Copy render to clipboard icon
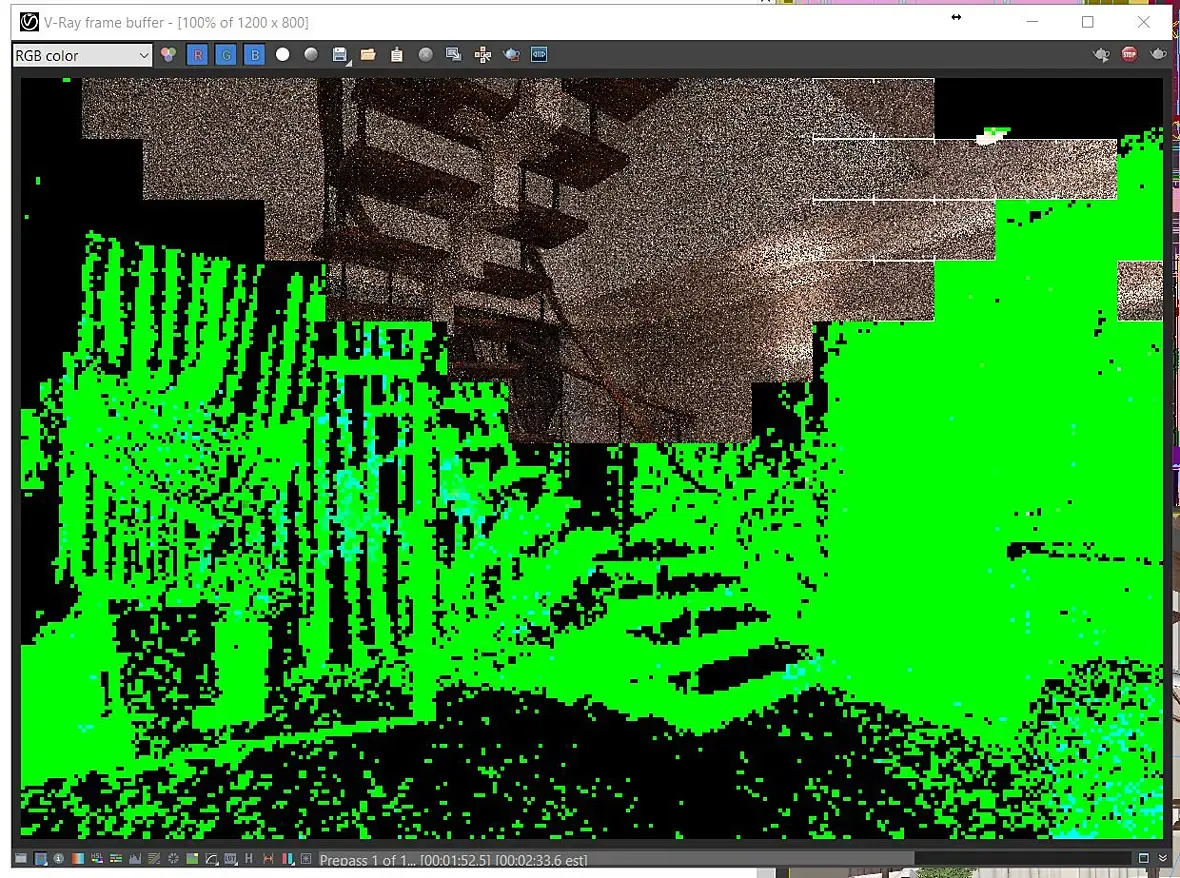 (x=397, y=54)
